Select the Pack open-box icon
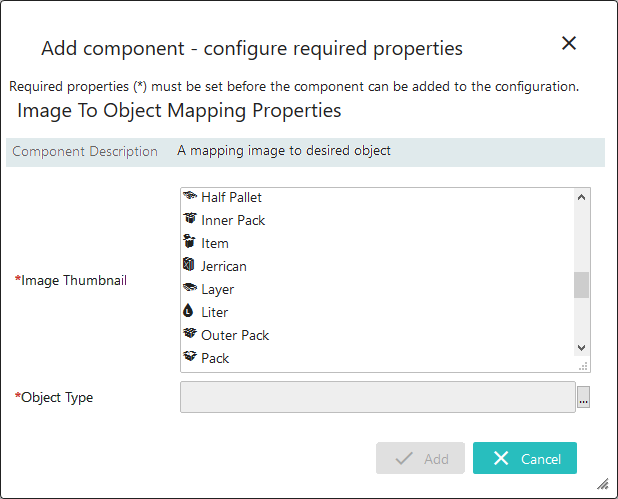Viewport: 618px width, 499px height. coord(190,356)
